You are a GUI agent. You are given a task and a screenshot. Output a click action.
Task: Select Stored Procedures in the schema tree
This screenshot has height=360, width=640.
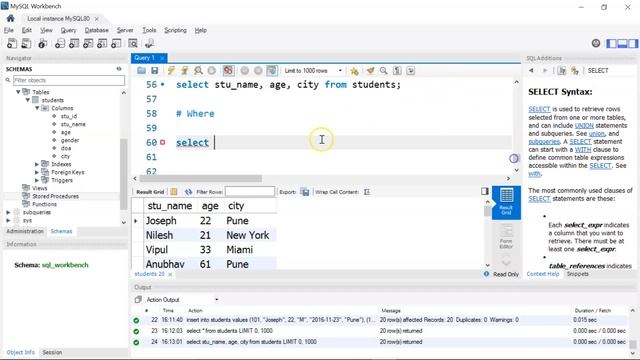[56, 196]
